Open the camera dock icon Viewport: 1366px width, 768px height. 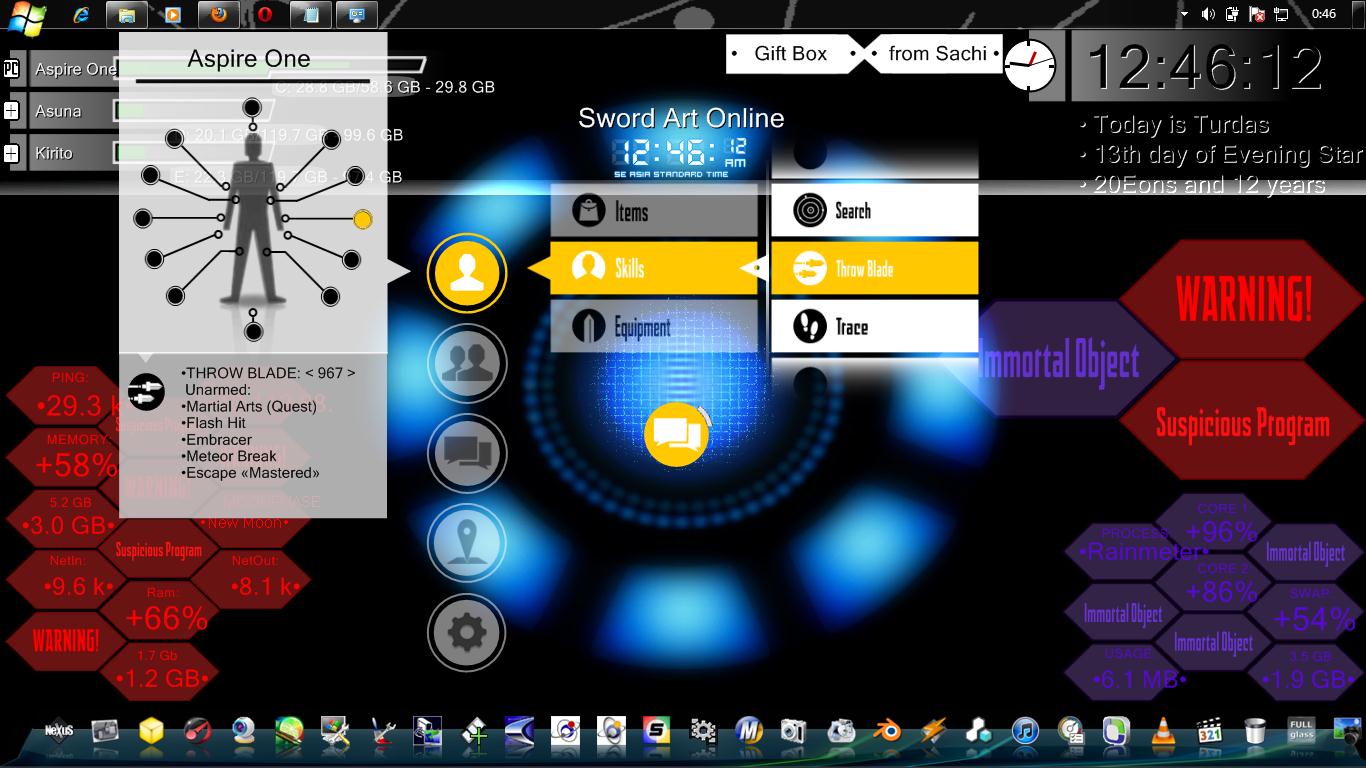794,731
